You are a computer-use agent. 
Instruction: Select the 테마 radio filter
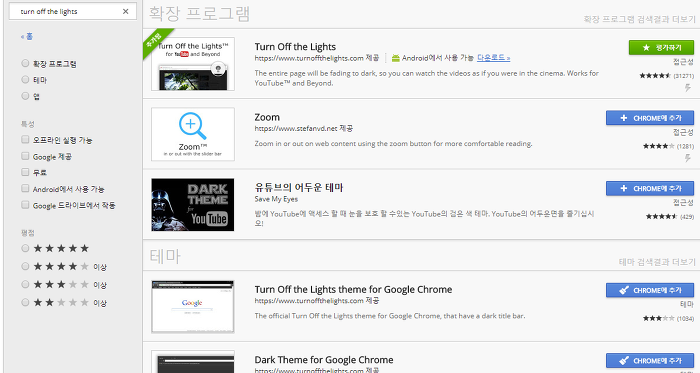pos(25,79)
